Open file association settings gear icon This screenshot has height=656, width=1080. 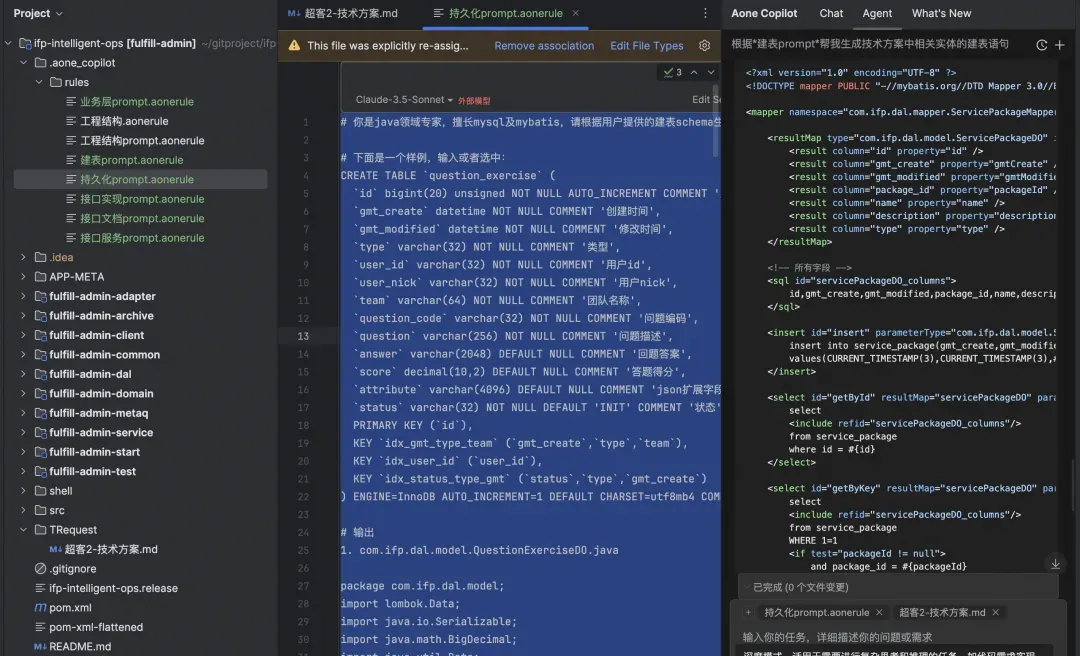click(704, 46)
